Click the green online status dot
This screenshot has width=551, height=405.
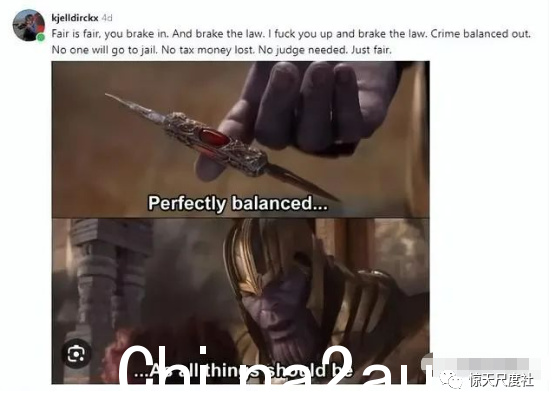click(41, 37)
